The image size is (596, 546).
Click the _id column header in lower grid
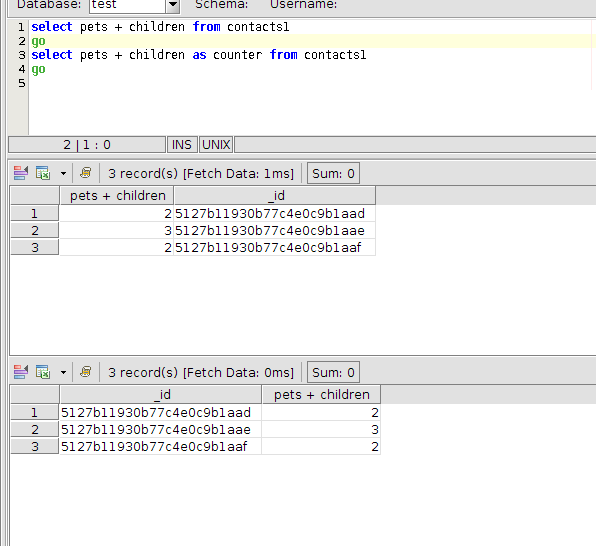(161, 394)
